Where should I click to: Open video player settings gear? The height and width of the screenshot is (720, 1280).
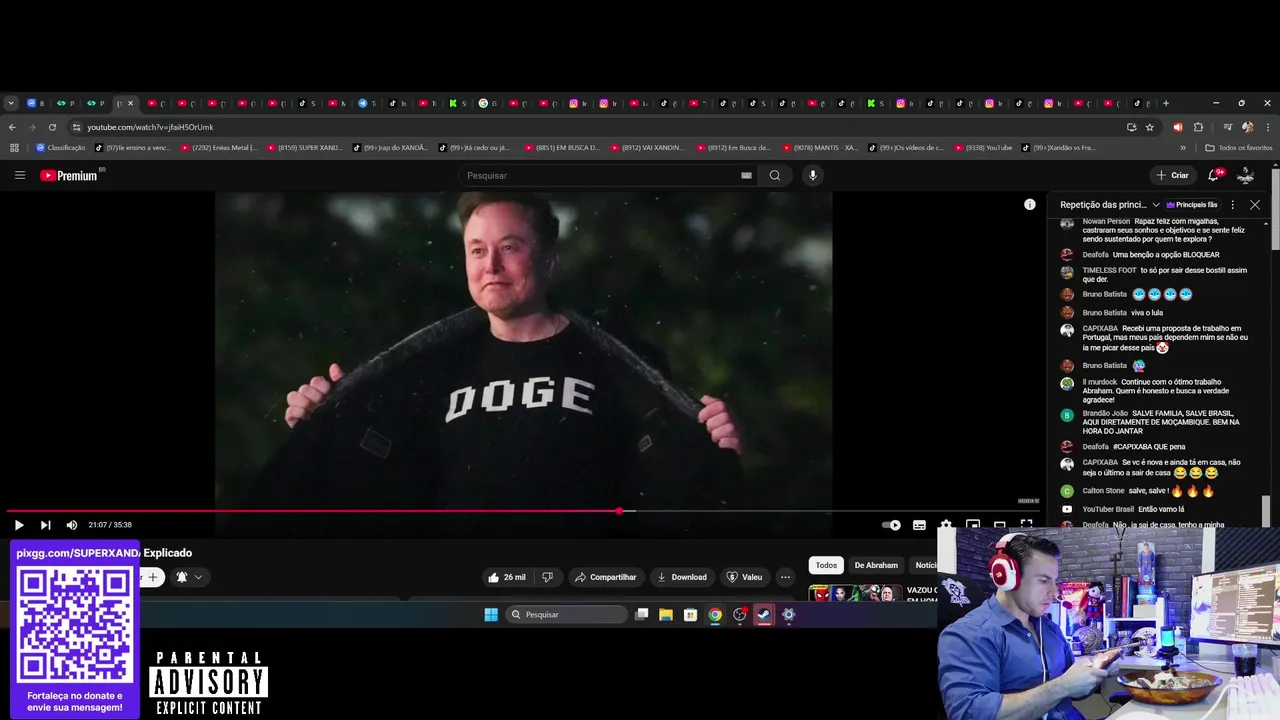946,525
